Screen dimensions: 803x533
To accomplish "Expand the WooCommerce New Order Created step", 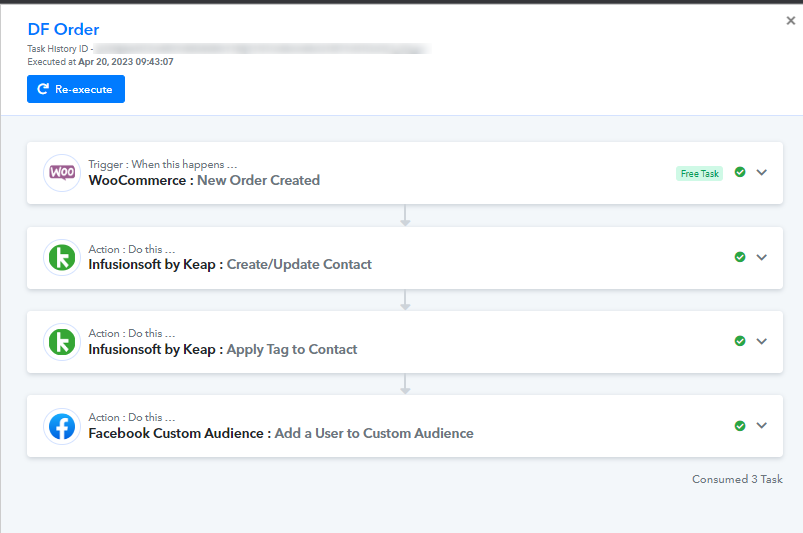I will click(x=762, y=173).
